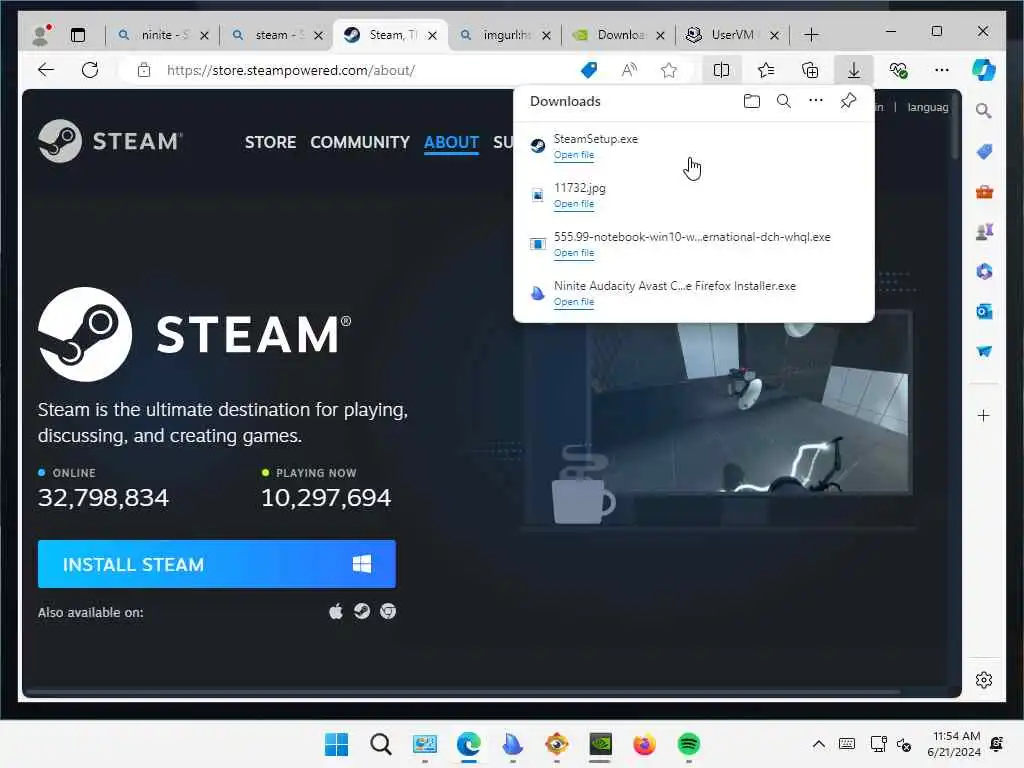This screenshot has width=1024, height=768.
Task: Click the Downloads toolbar arrow icon
Action: point(854,70)
